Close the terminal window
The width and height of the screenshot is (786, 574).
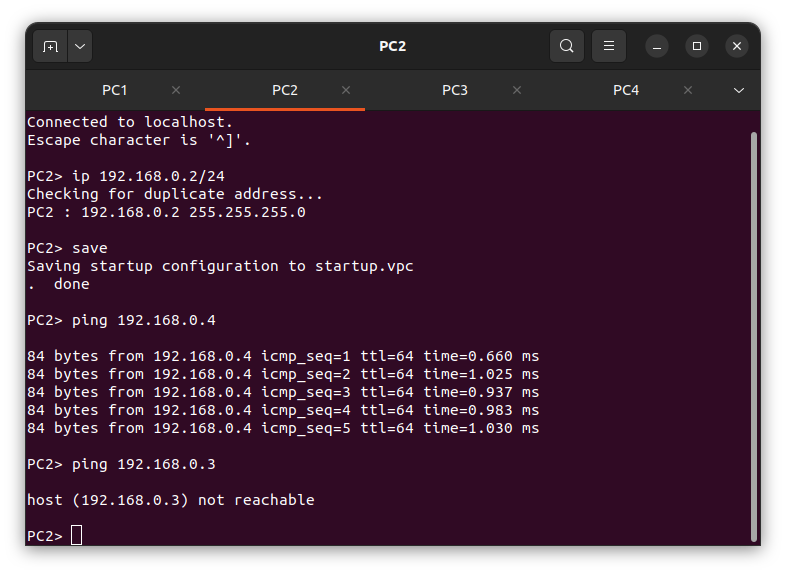point(737,46)
